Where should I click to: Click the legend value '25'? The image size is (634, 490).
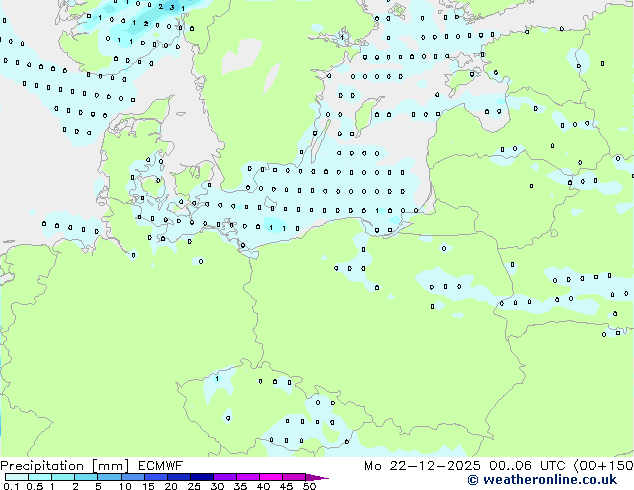pos(194,486)
